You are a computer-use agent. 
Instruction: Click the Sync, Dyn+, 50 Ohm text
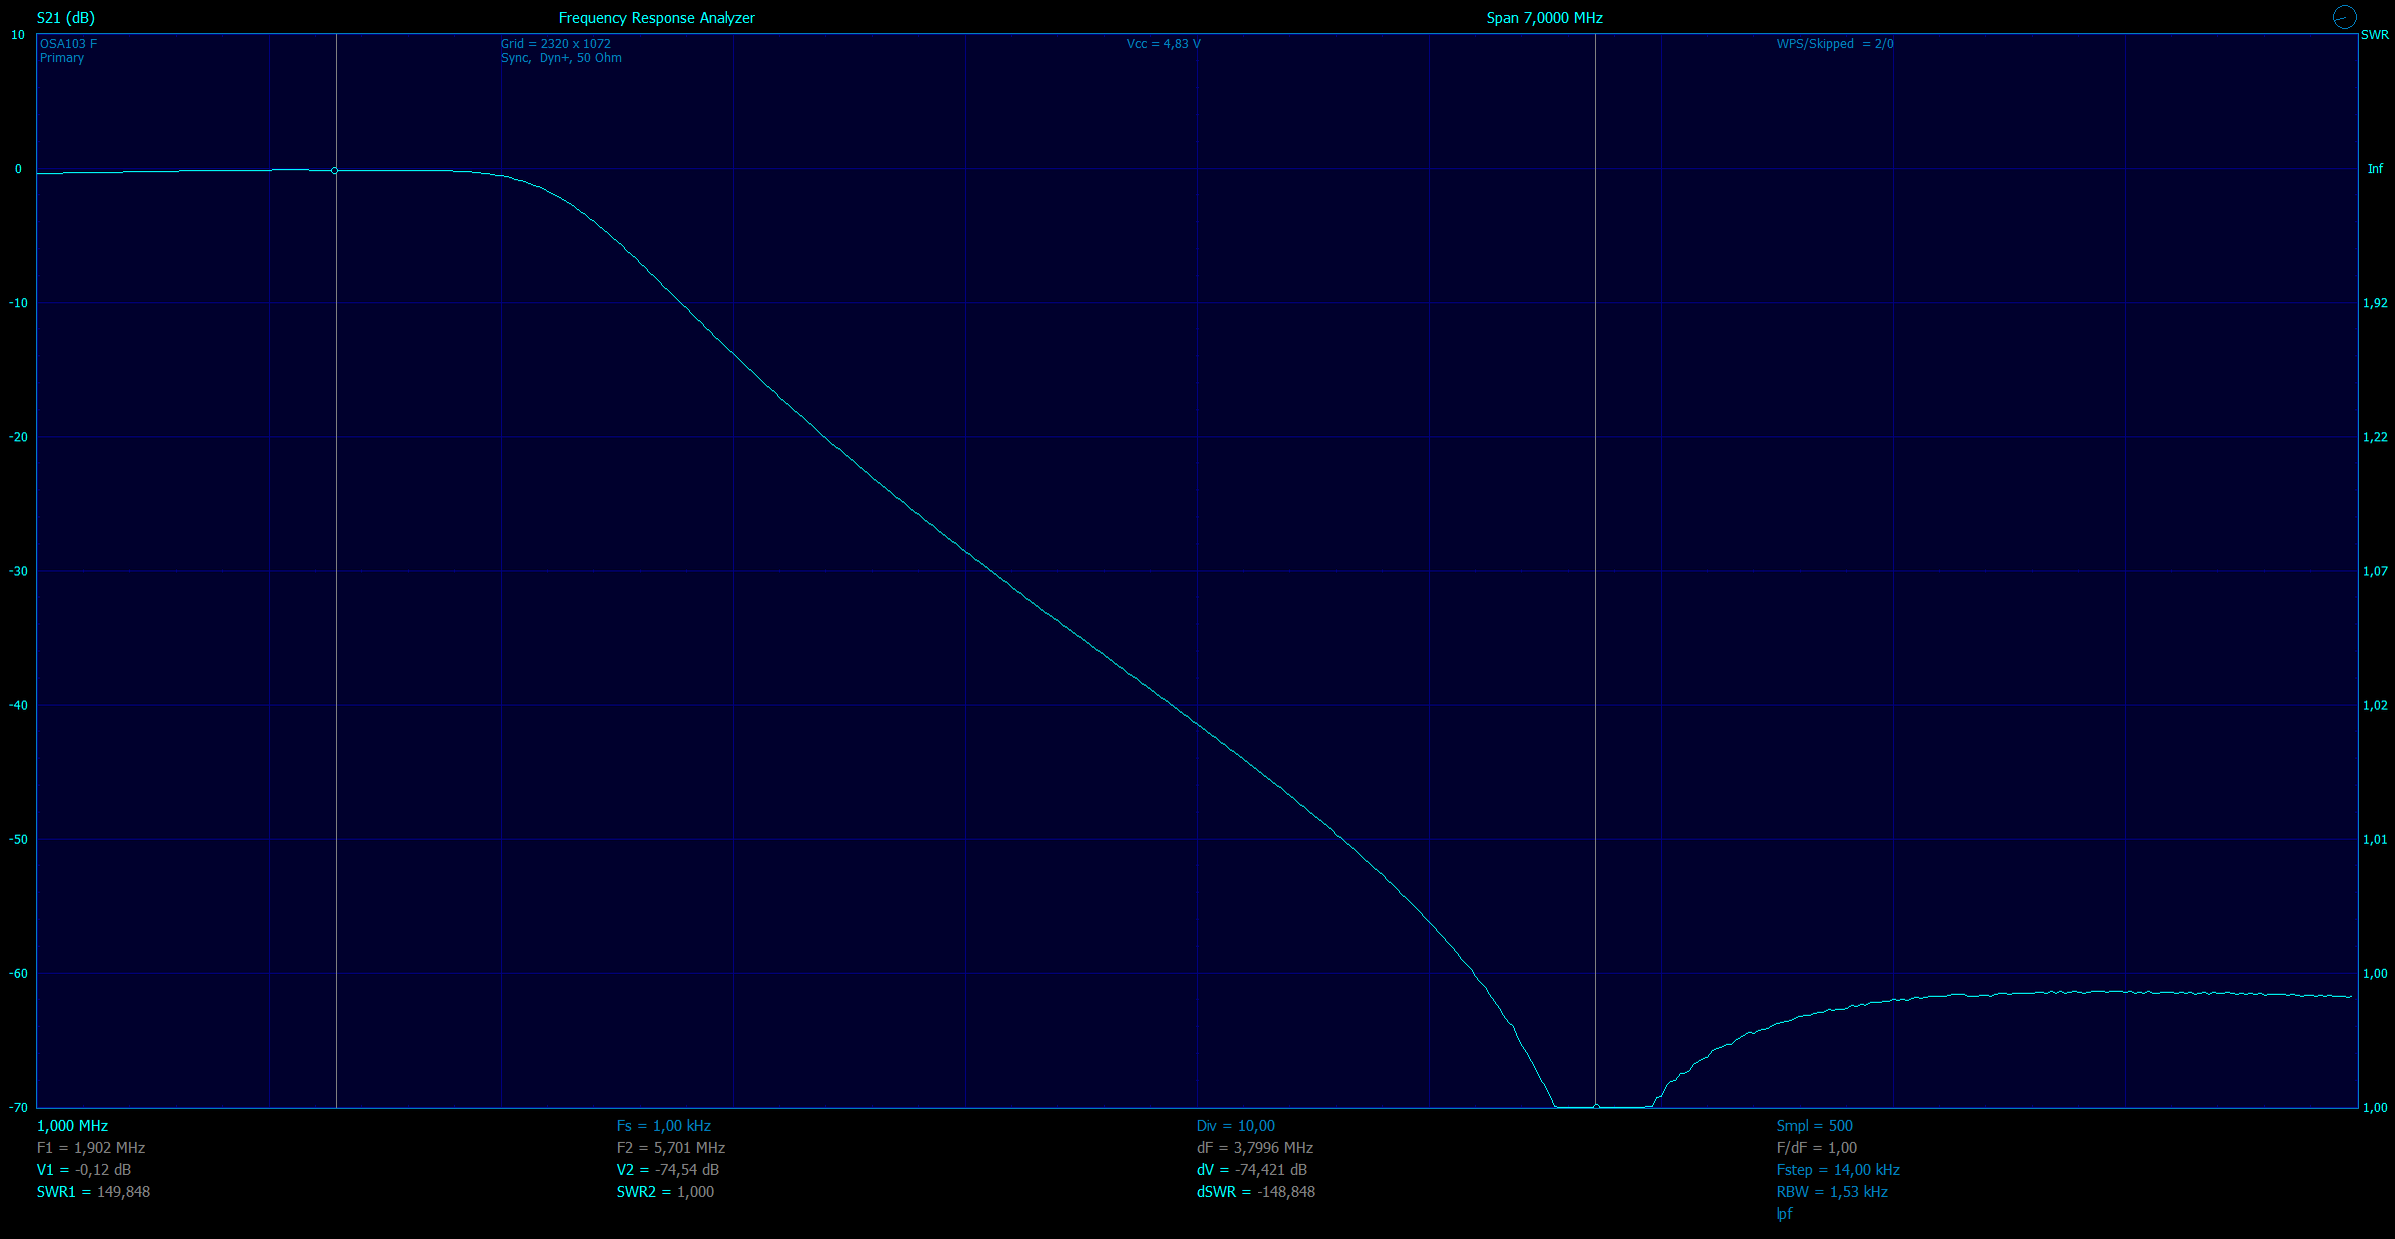click(x=561, y=58)
